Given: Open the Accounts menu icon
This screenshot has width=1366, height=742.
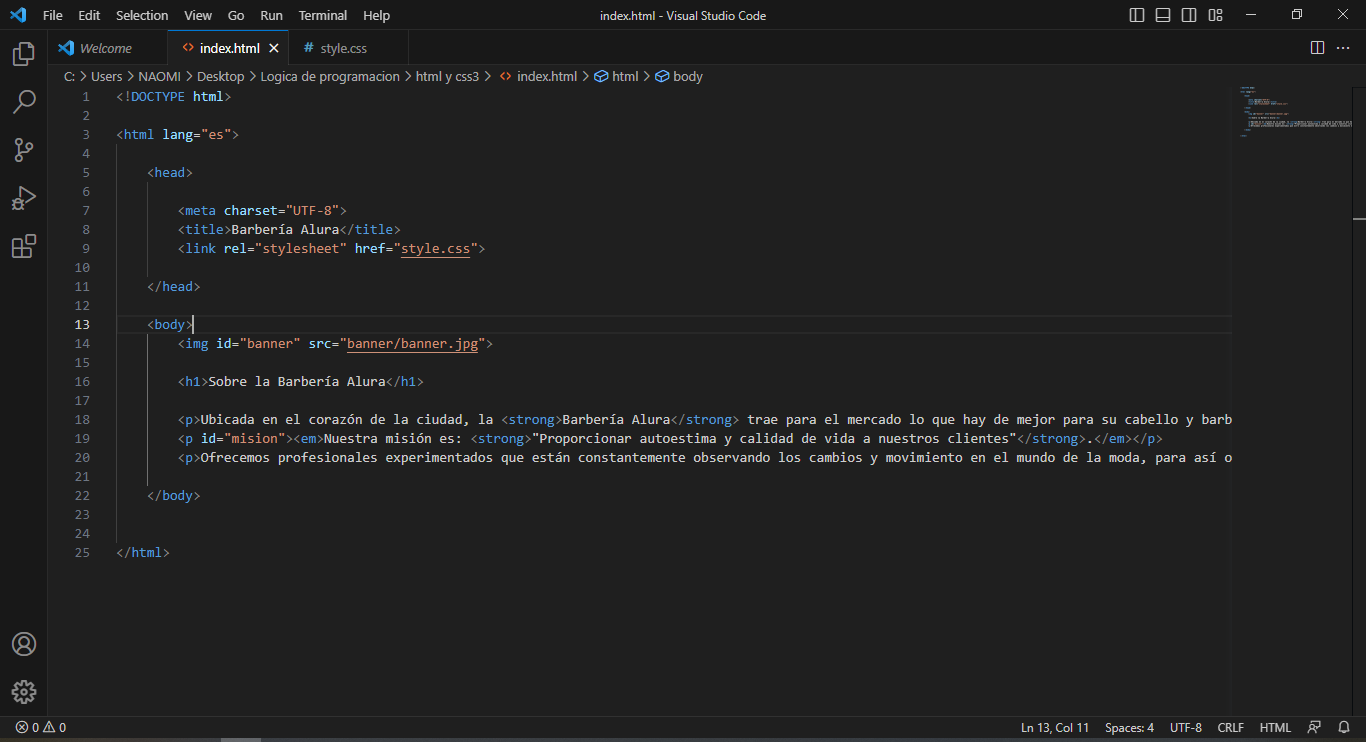Looking at the screenshot, I should pos(24,644).
